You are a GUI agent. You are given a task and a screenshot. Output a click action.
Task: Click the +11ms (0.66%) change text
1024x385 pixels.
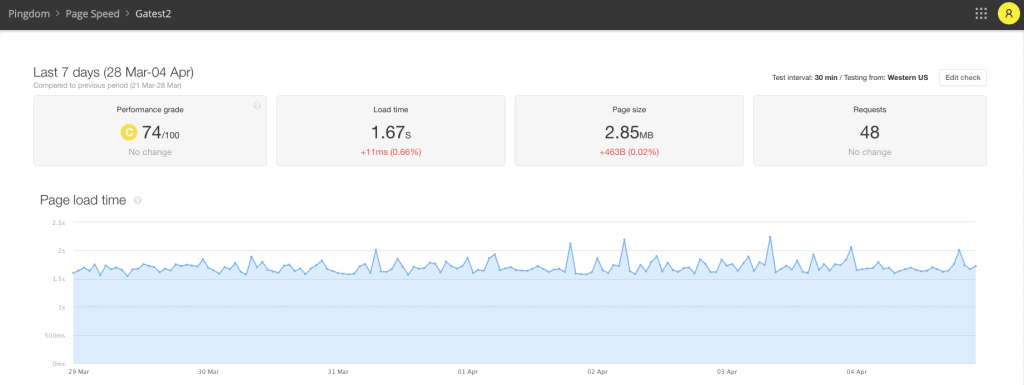pyautogui.click(x=391, y=152)
